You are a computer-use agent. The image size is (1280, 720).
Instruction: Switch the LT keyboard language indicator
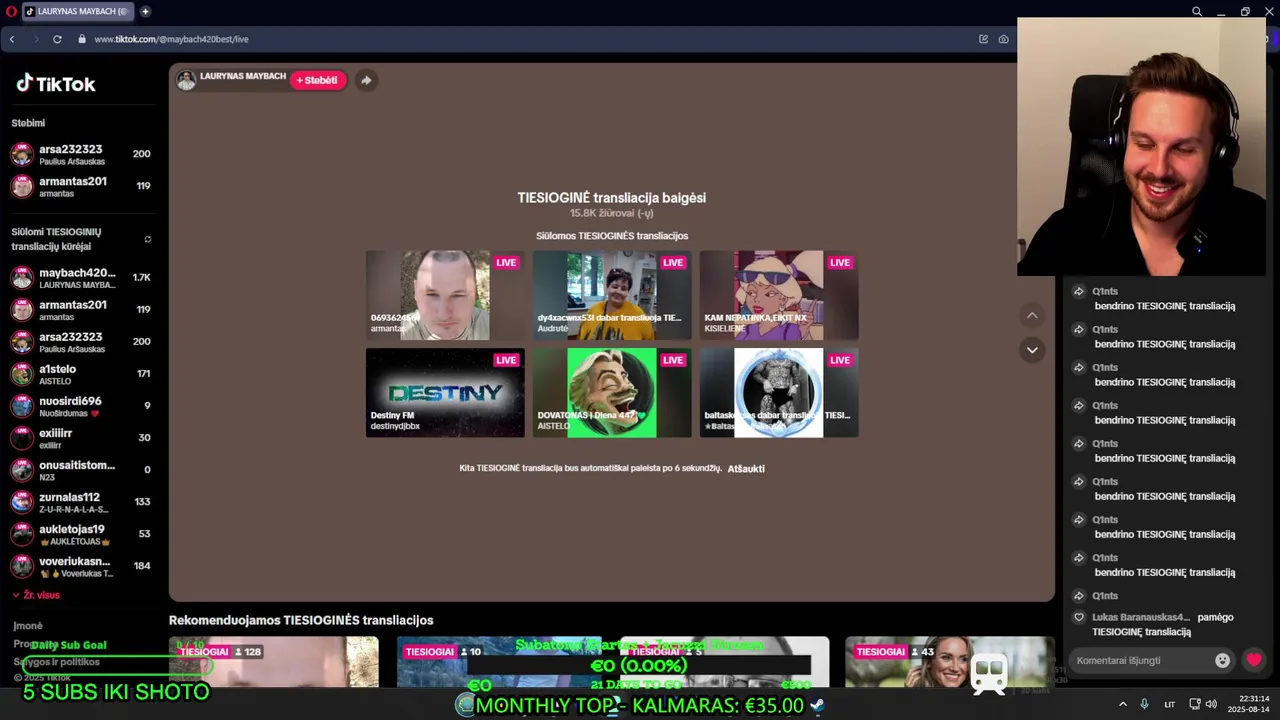[1169, 705]
